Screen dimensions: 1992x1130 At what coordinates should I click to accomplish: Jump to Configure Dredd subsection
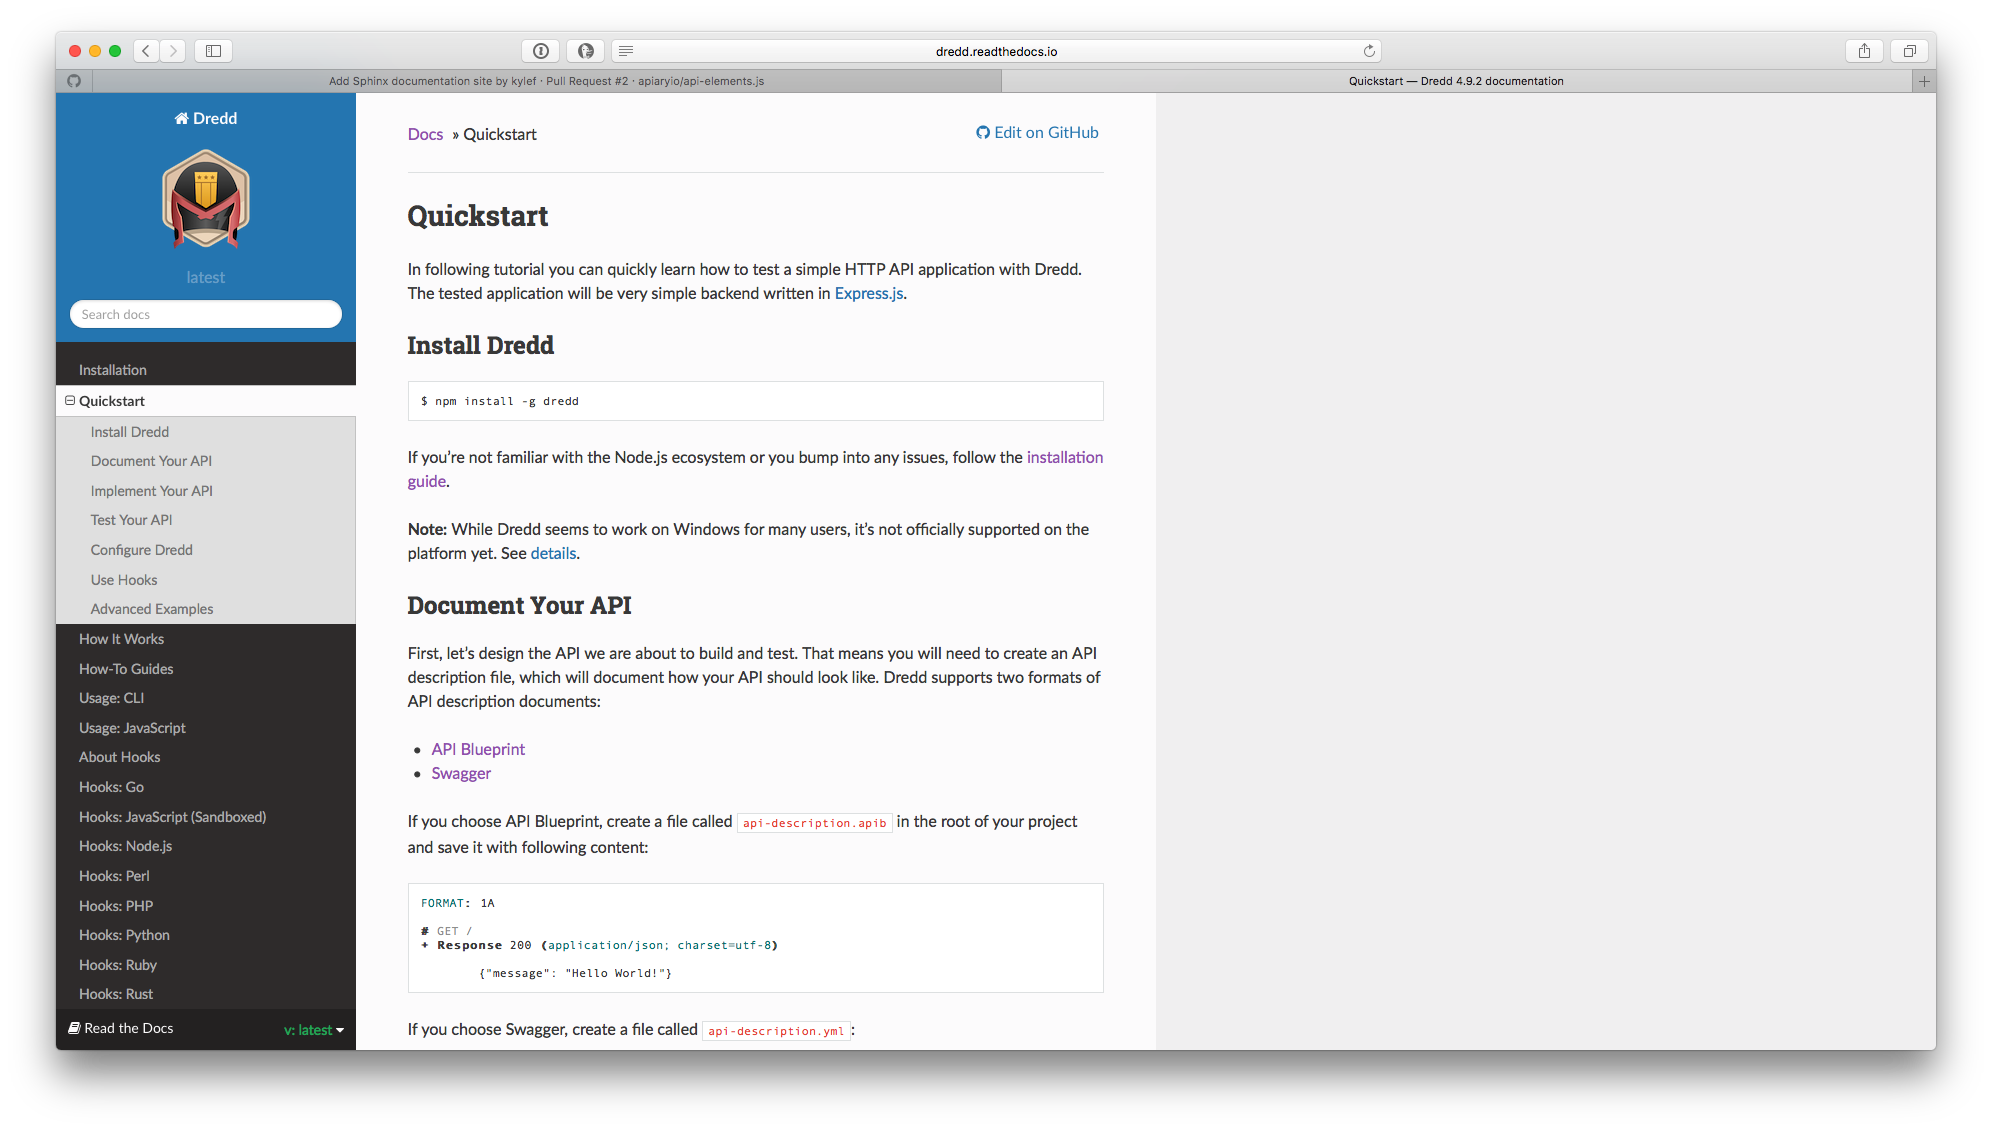141,550
